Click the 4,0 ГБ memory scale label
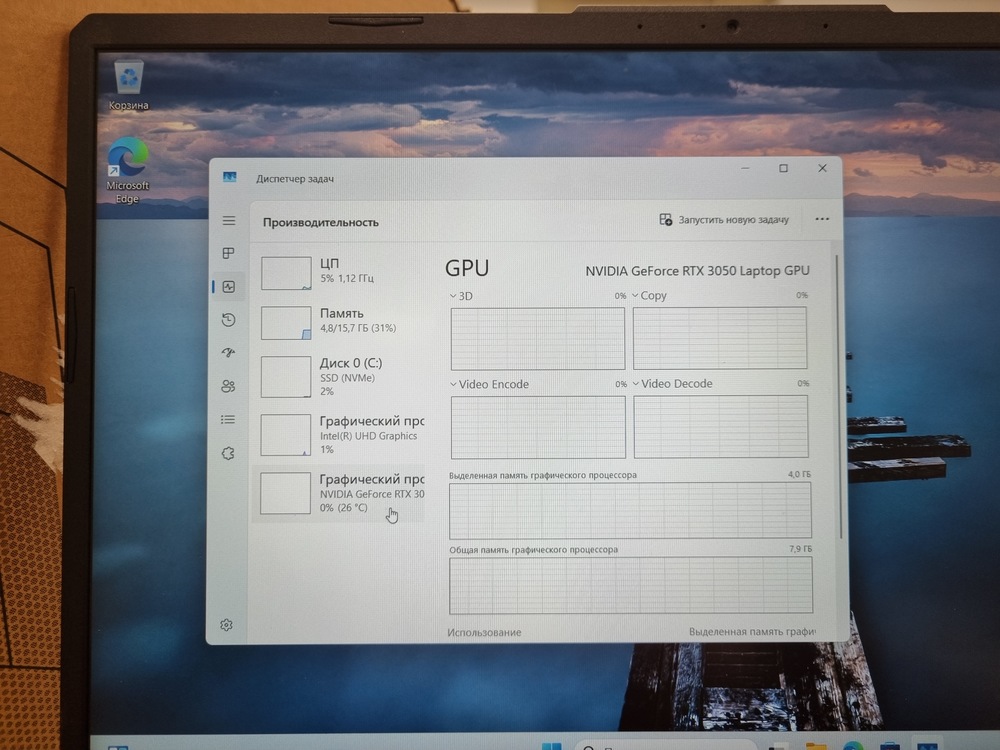The width and height of the screenshot is (1000, 750). point(799,474)
